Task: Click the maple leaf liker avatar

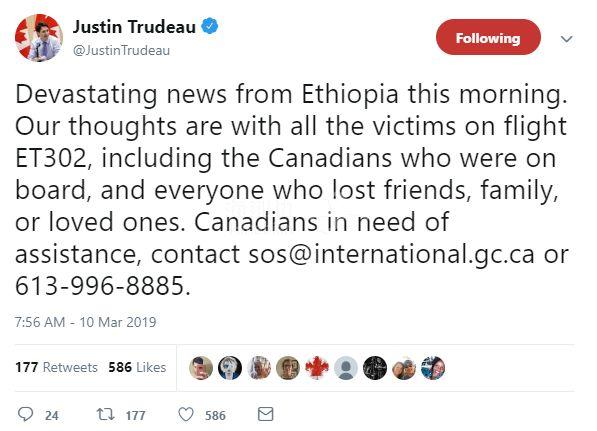Action: click(x=317, y=368)
